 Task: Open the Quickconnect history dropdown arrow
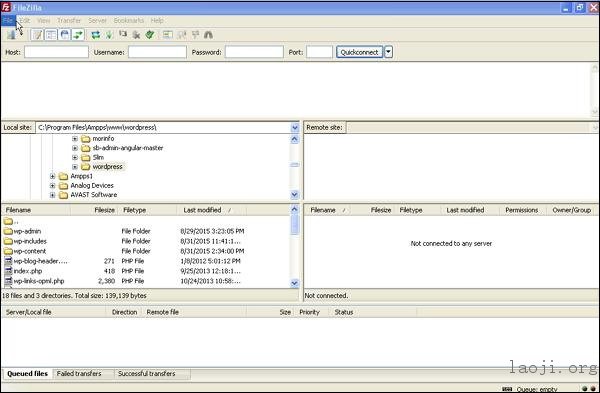click(x=388, y=52)
